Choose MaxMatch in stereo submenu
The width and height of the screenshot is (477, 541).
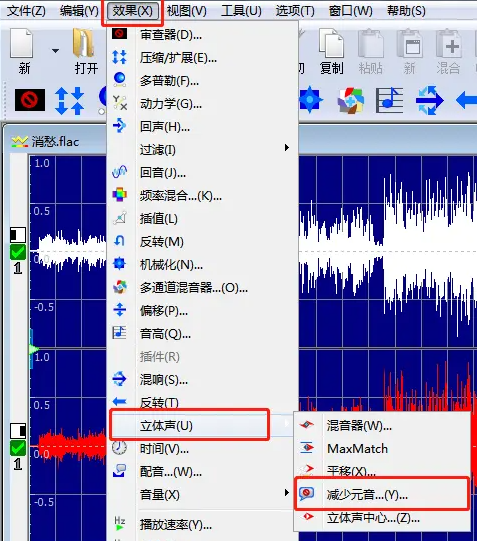pos(382,448)
